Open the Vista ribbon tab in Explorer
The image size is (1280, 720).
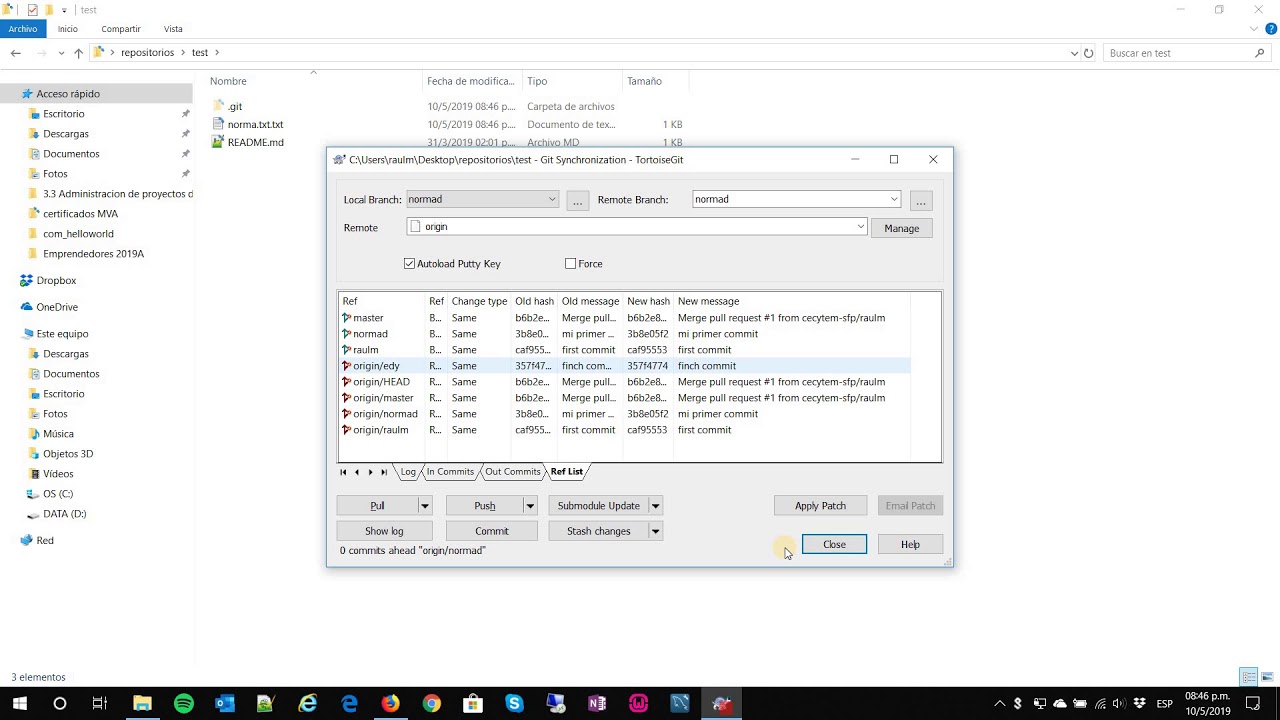(173, 29)
